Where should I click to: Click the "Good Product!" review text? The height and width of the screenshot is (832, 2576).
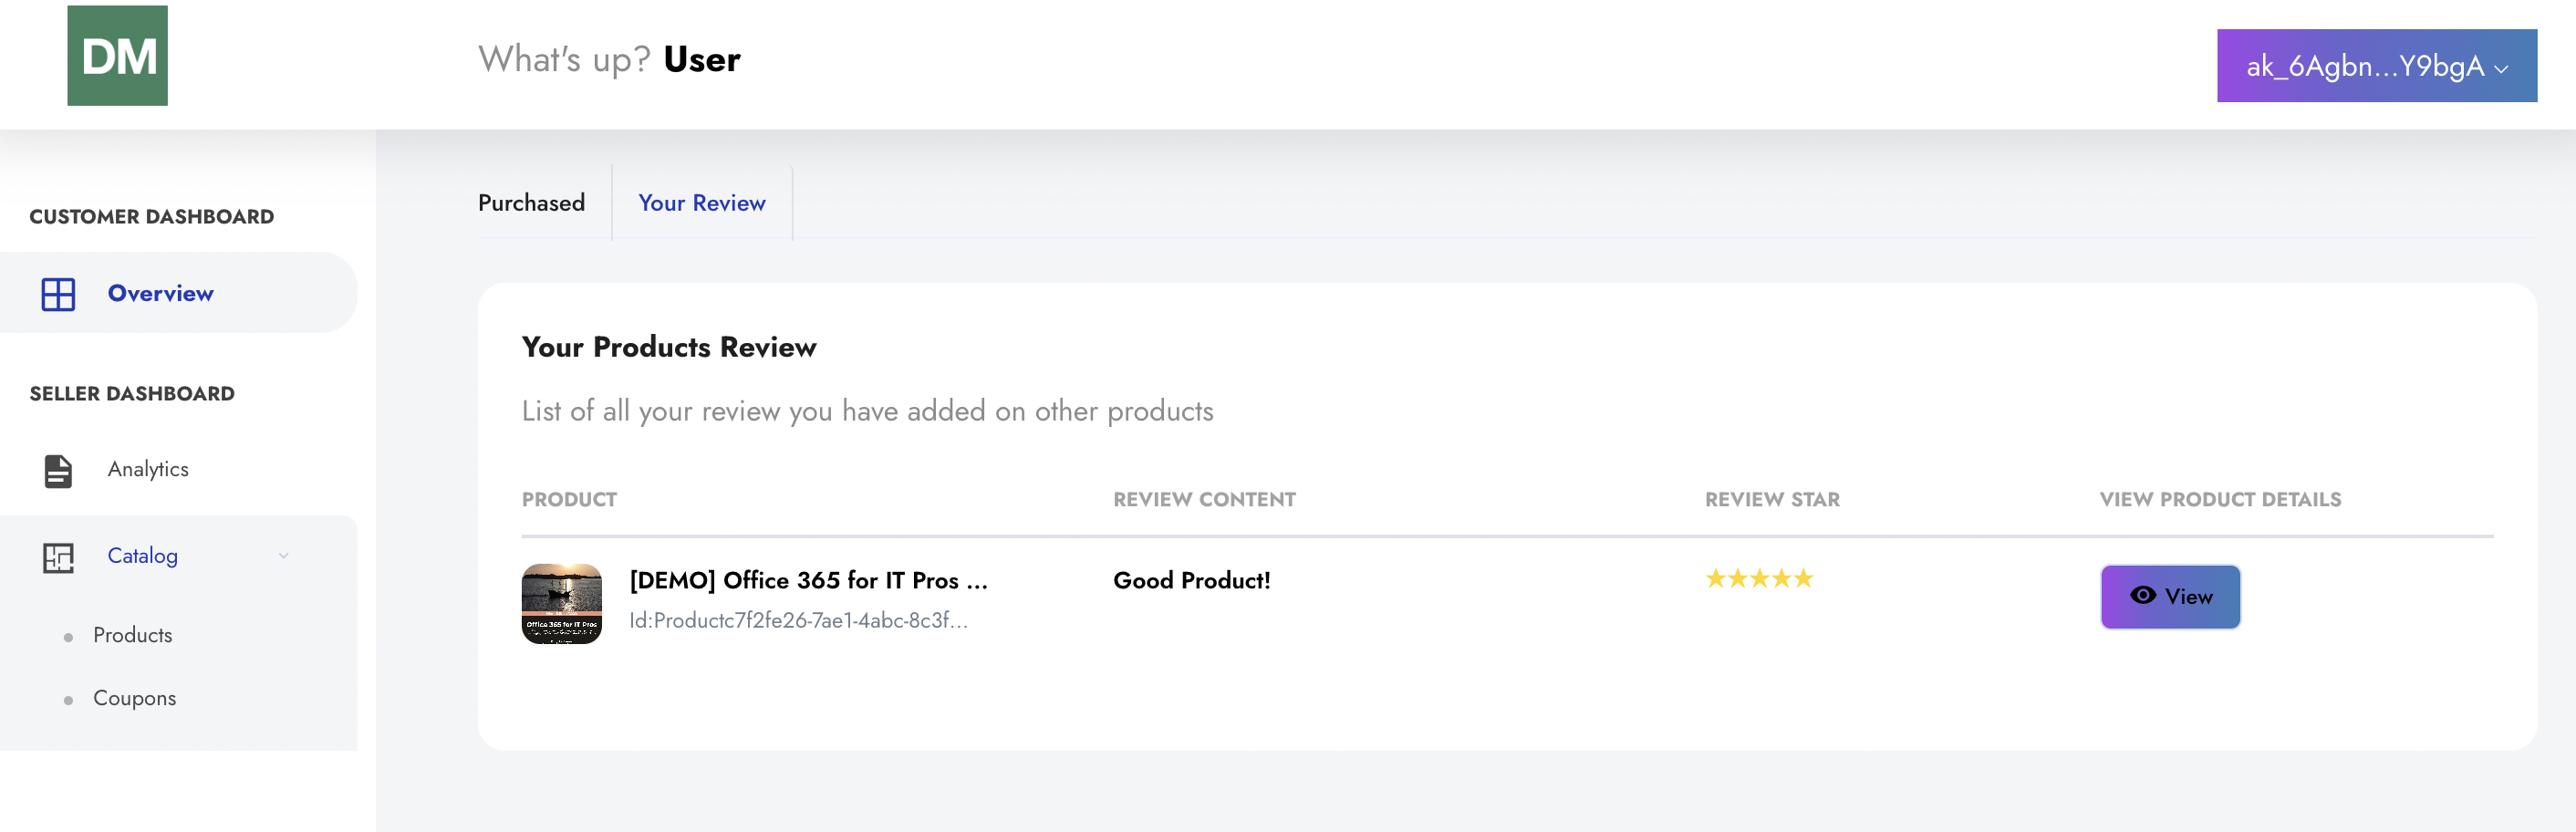pyautogui.click(x=1191, y=581)
